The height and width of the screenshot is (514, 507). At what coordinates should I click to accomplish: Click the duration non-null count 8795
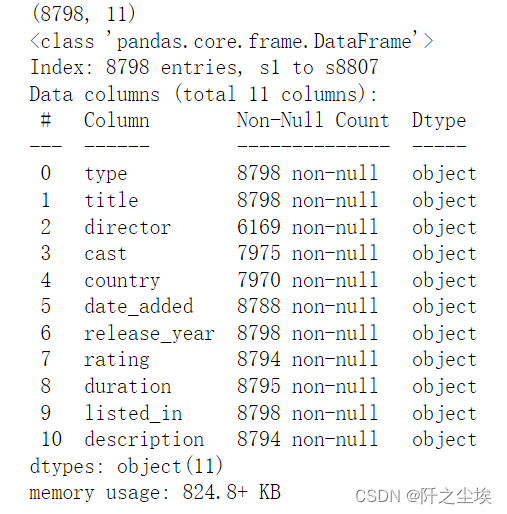click(307, 386)
